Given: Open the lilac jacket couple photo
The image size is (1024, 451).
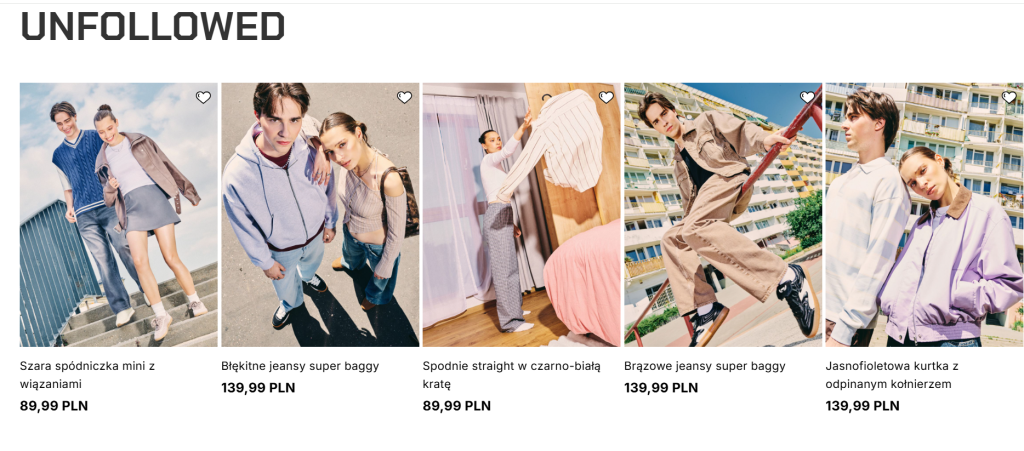Looking at the screenshot, I should (x=925, y=215).
